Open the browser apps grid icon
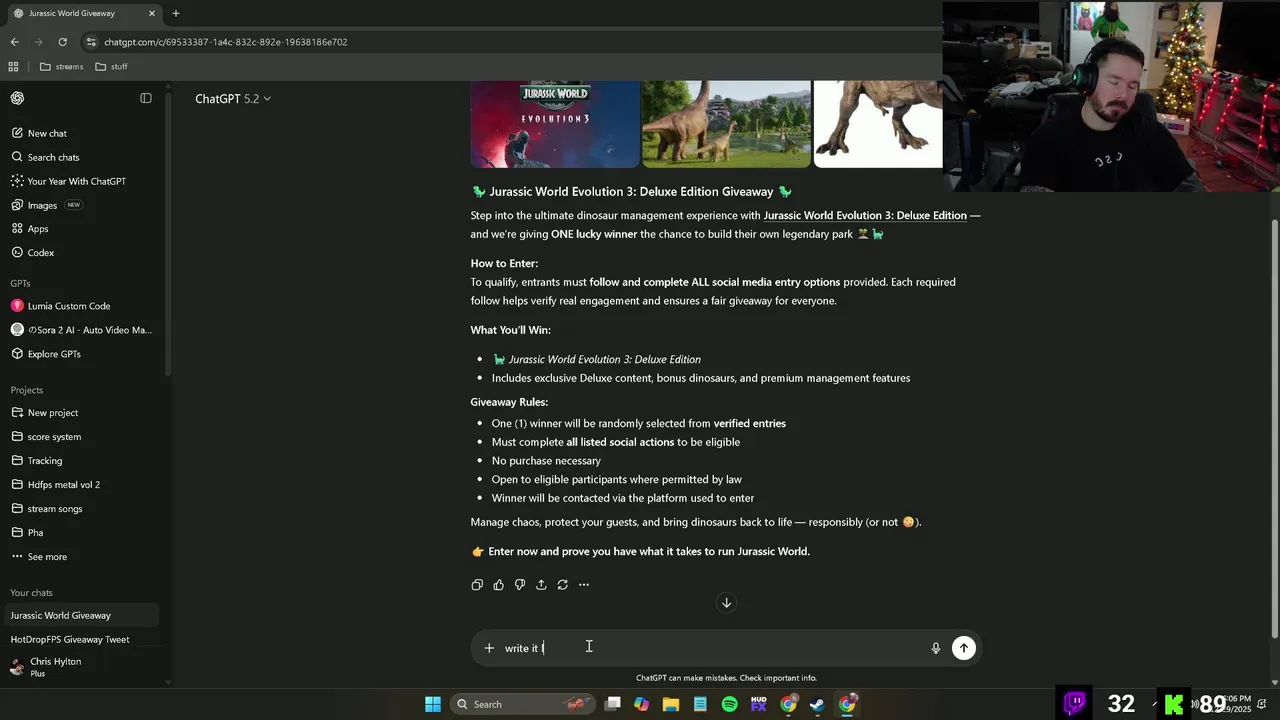Image resolution: width=1280 pixels, height=720 pixels. 13,67
